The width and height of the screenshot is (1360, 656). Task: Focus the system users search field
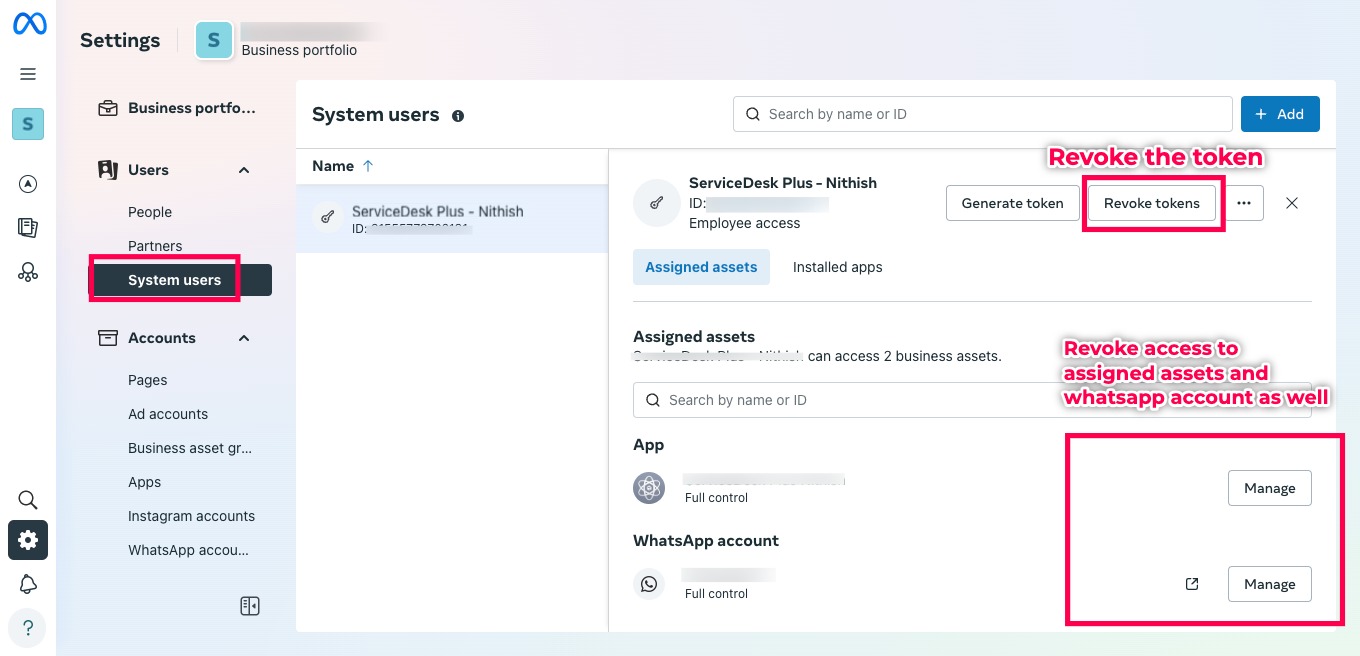[983, 114]
